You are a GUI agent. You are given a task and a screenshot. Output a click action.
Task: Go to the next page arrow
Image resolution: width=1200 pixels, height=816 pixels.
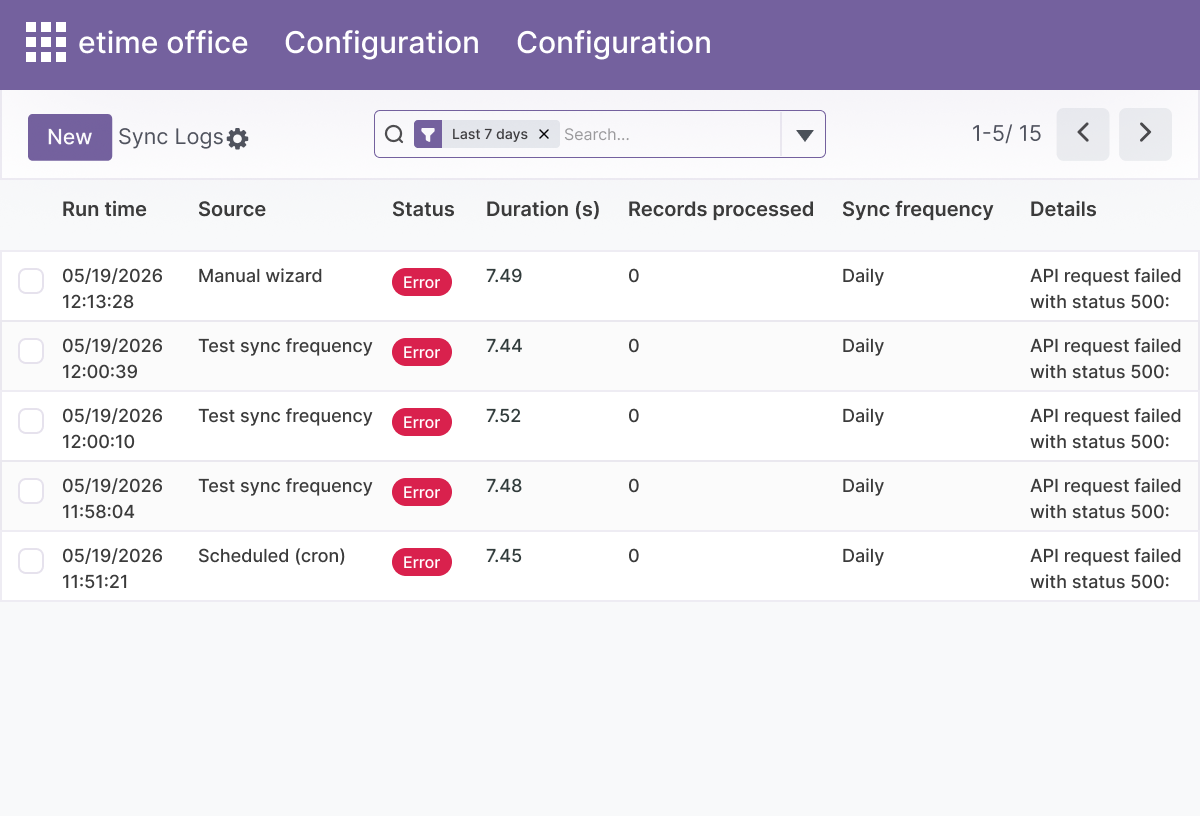pos(1145,134)
